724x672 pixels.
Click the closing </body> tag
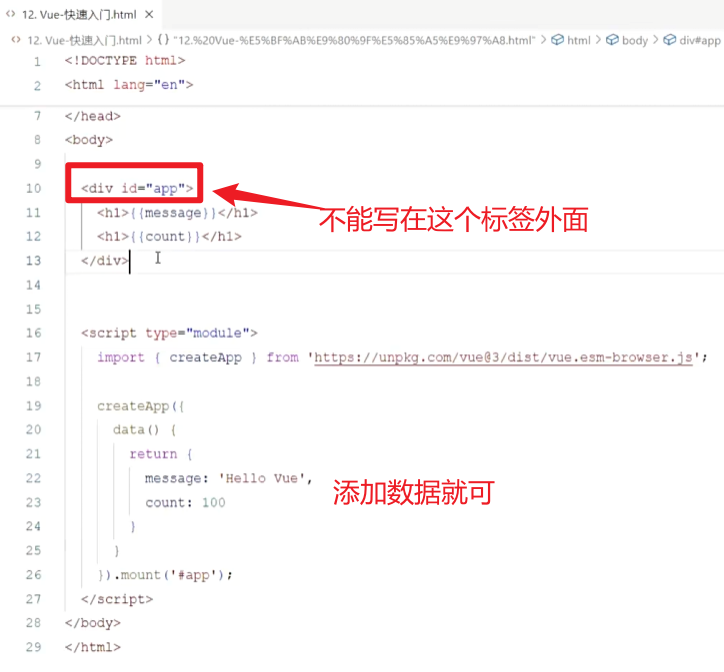point(93,623)
